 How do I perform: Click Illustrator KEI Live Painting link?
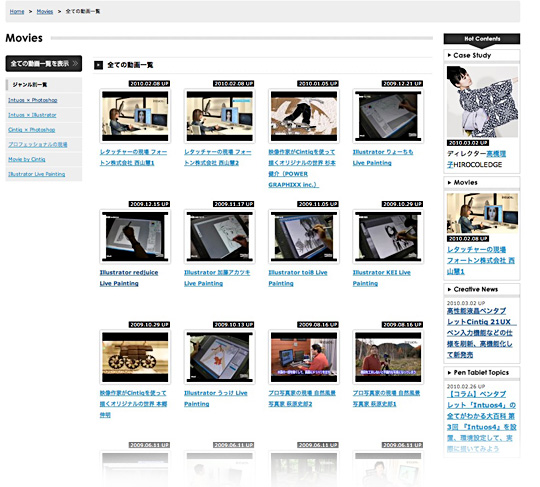point(382,278)
